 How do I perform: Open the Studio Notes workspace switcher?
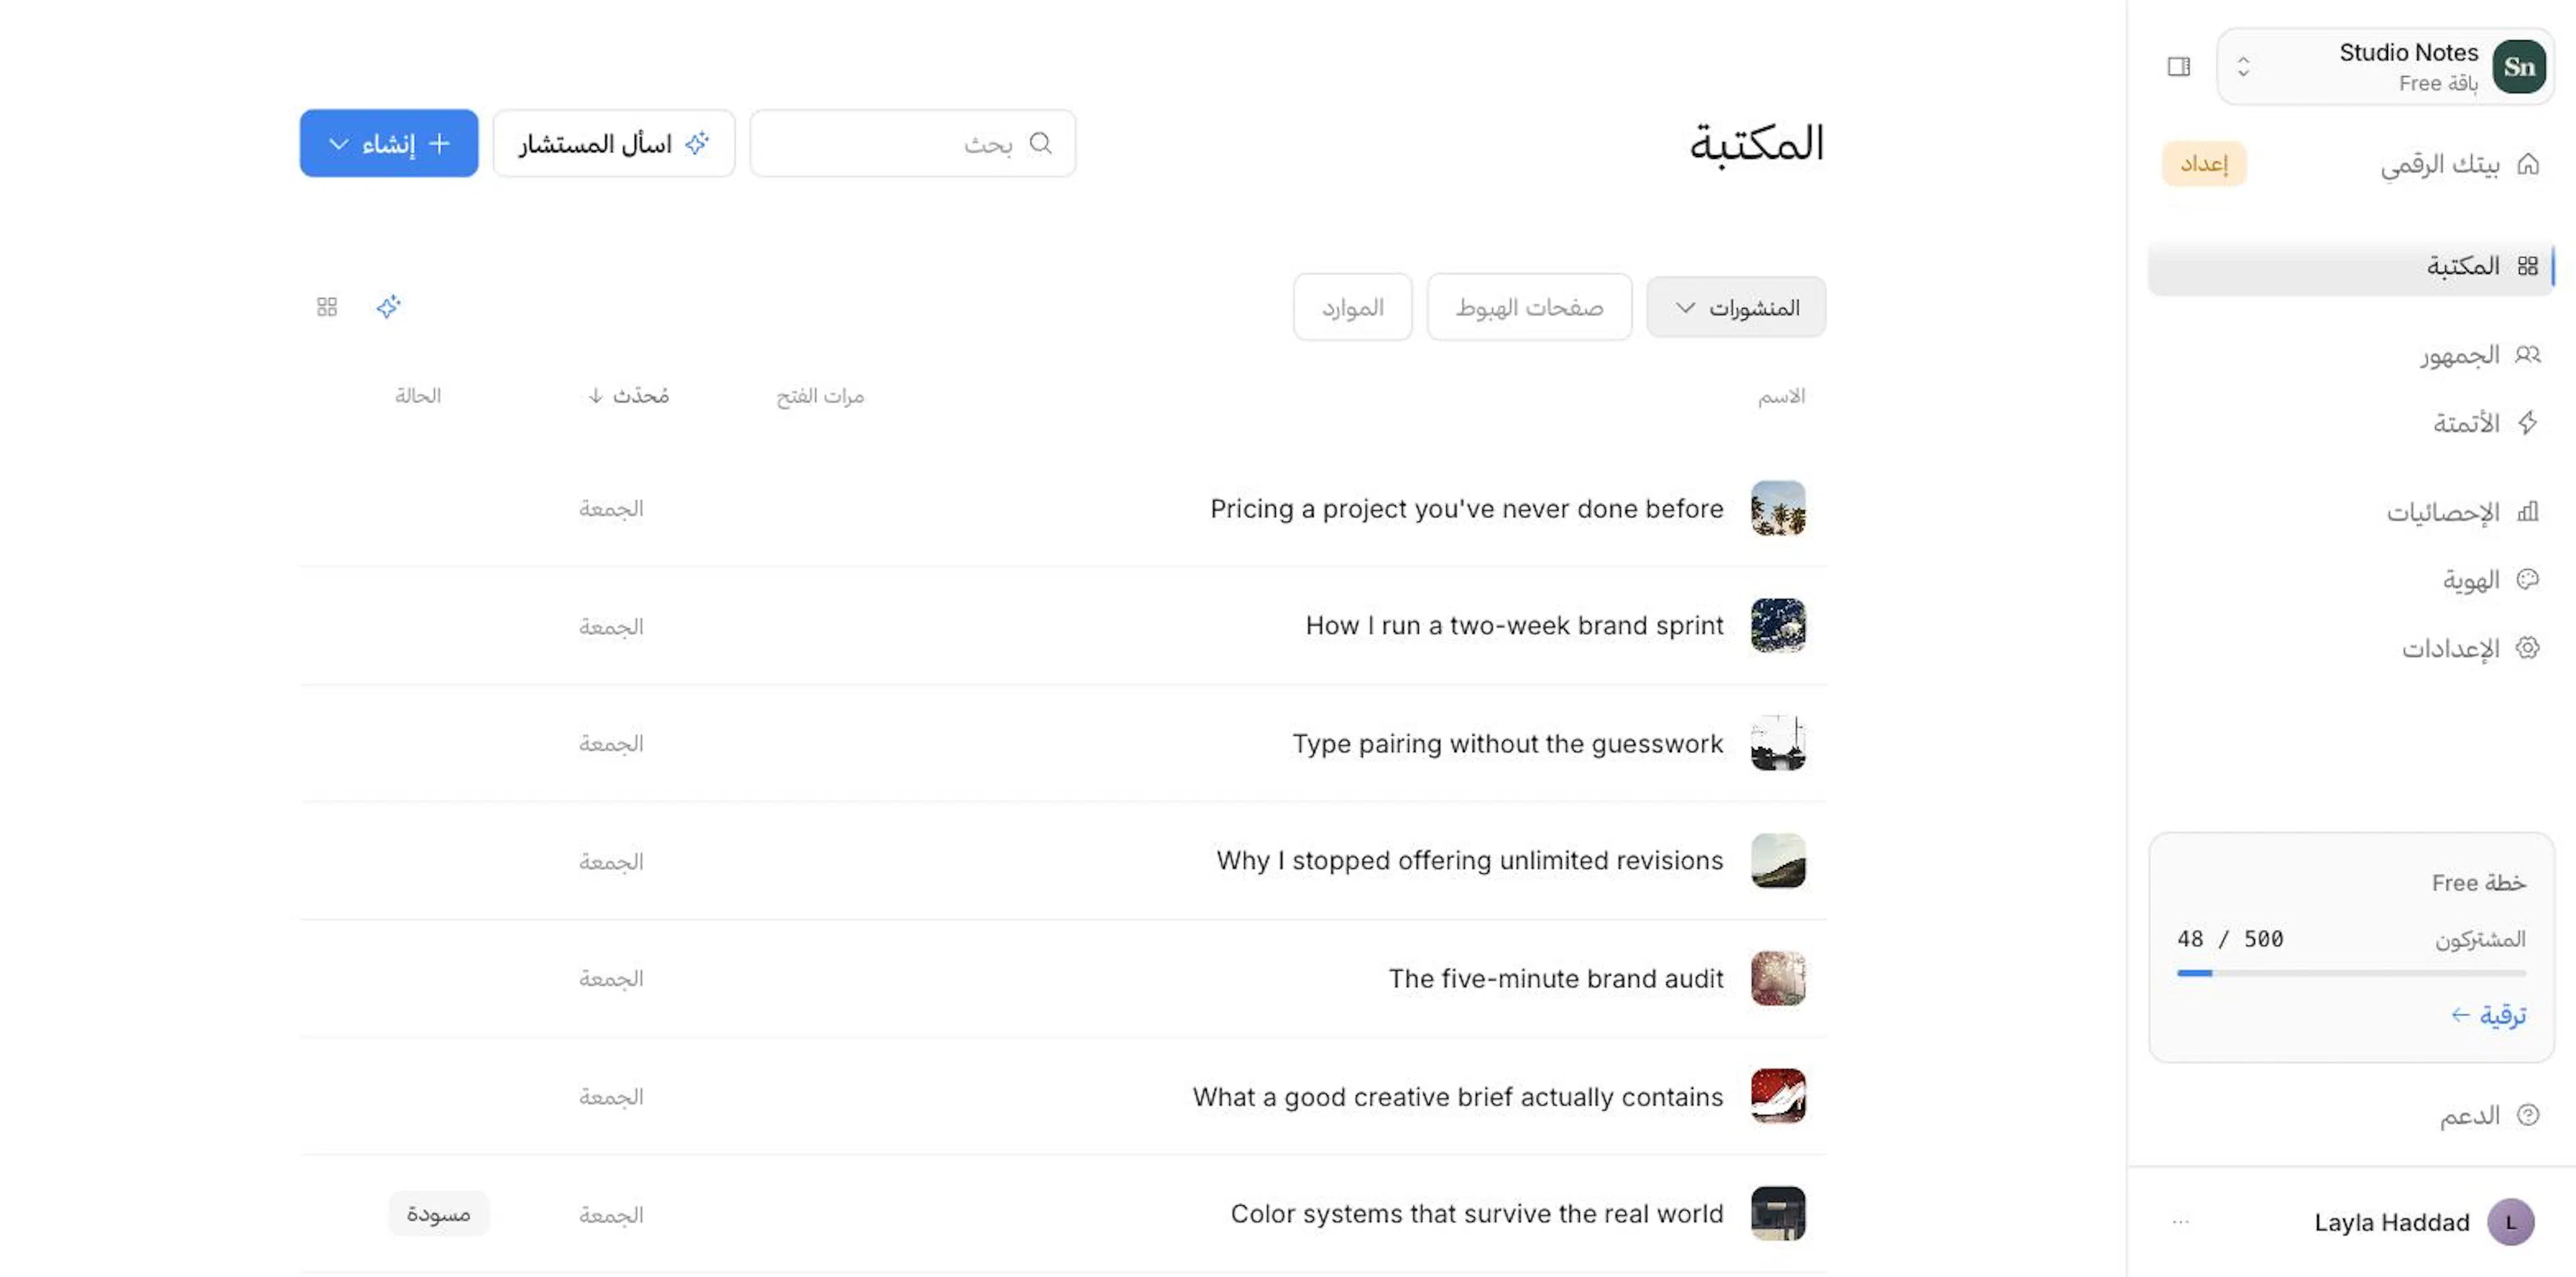[2385, 66]
